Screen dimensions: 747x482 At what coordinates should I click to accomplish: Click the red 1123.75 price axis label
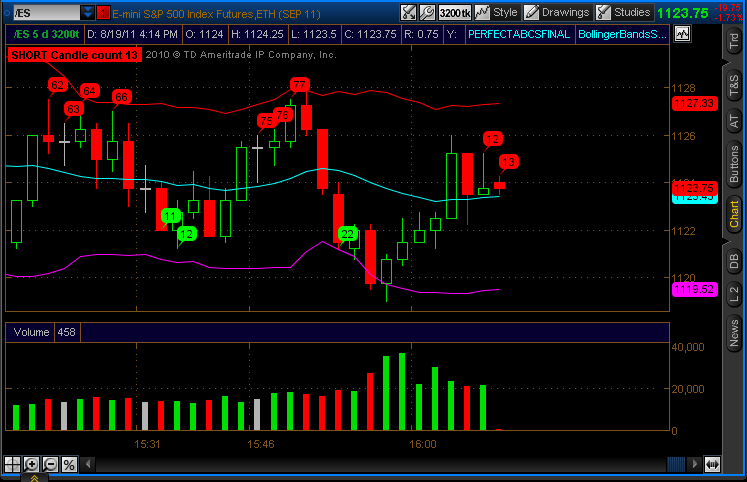[694, 188]
